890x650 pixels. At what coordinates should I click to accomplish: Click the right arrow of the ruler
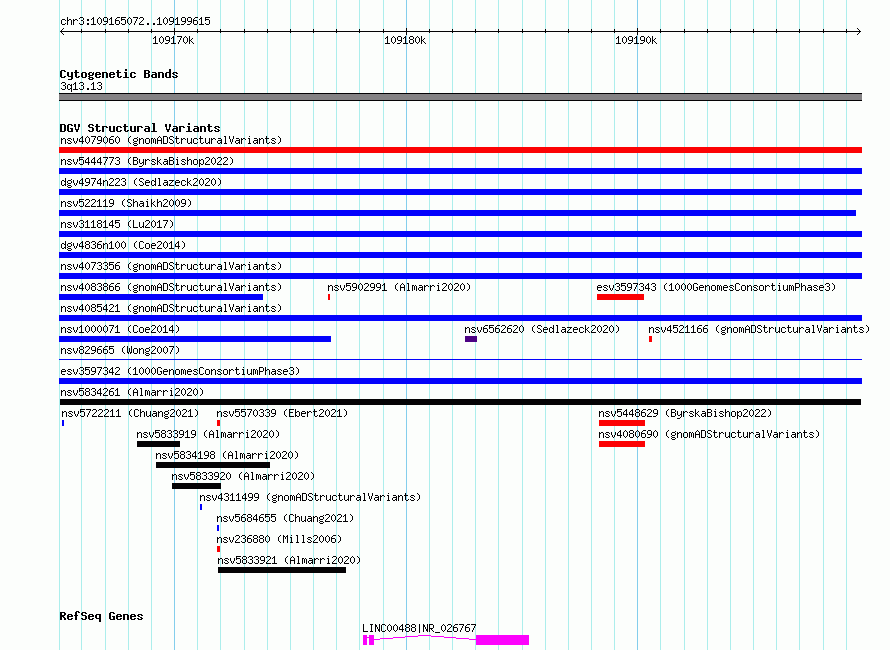coord(859,31)
